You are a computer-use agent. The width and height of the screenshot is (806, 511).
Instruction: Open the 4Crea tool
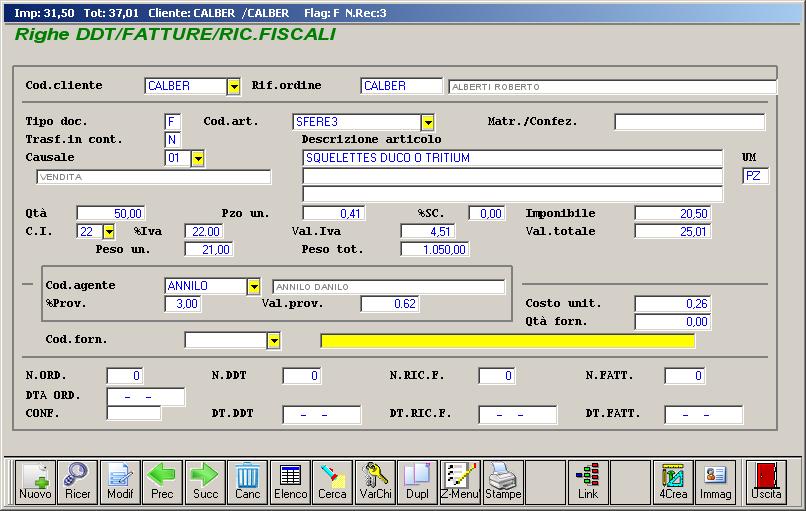(x=673, y=482)
